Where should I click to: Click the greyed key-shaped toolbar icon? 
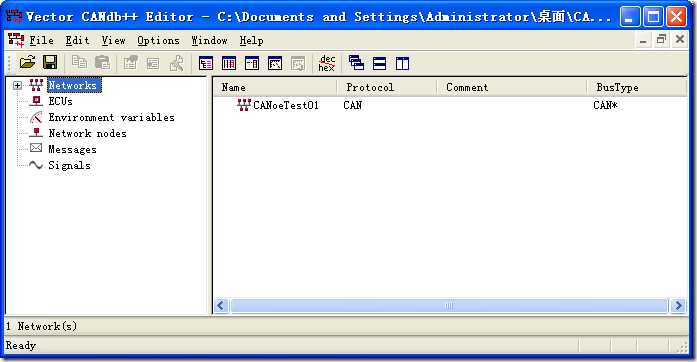tap(176, 63)
